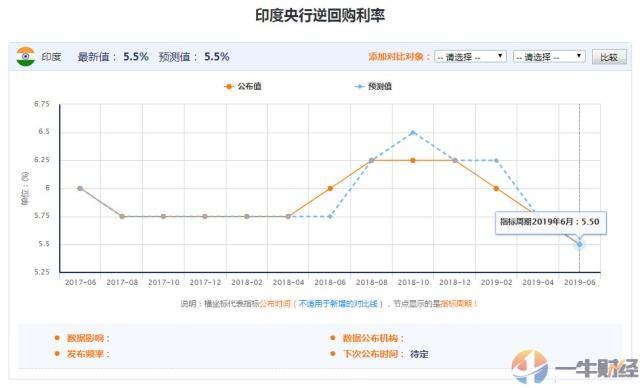640x388 pixels.
Task: Open the second 请选择 comparison dropdown
Action: tap(549, 56)
